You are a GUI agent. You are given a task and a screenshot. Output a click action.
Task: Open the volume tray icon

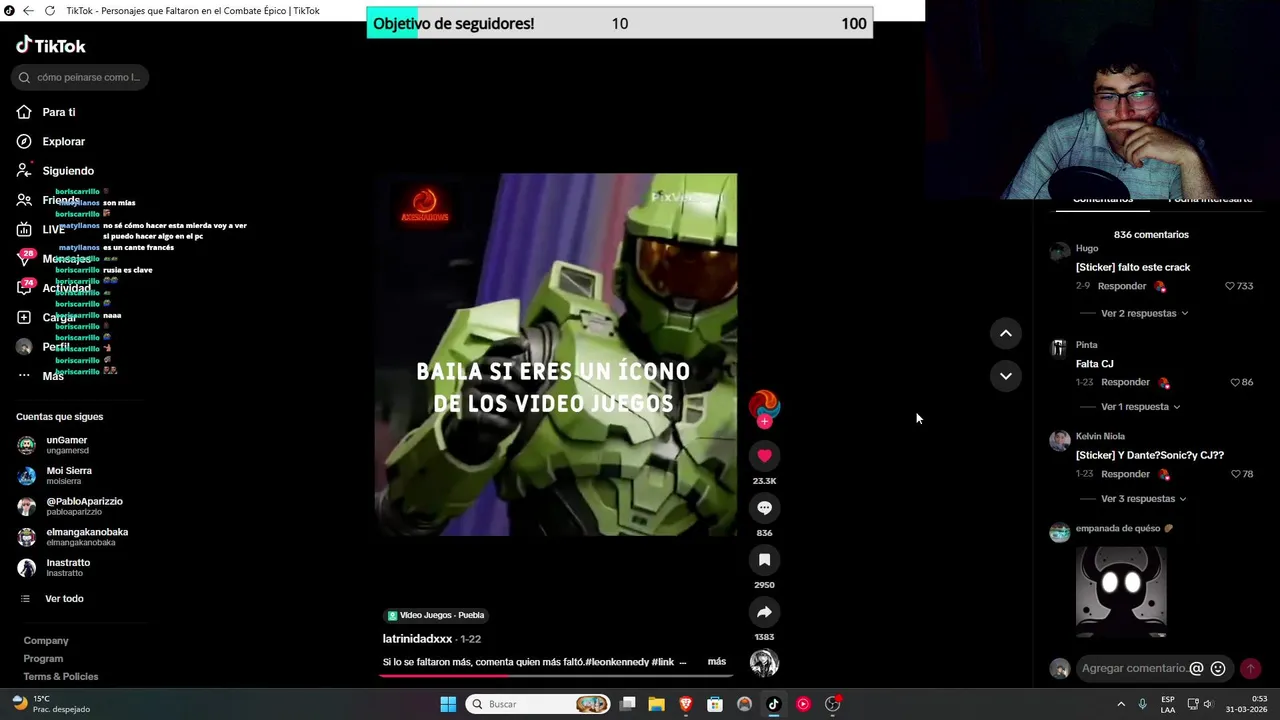[x=1207, y=704]
